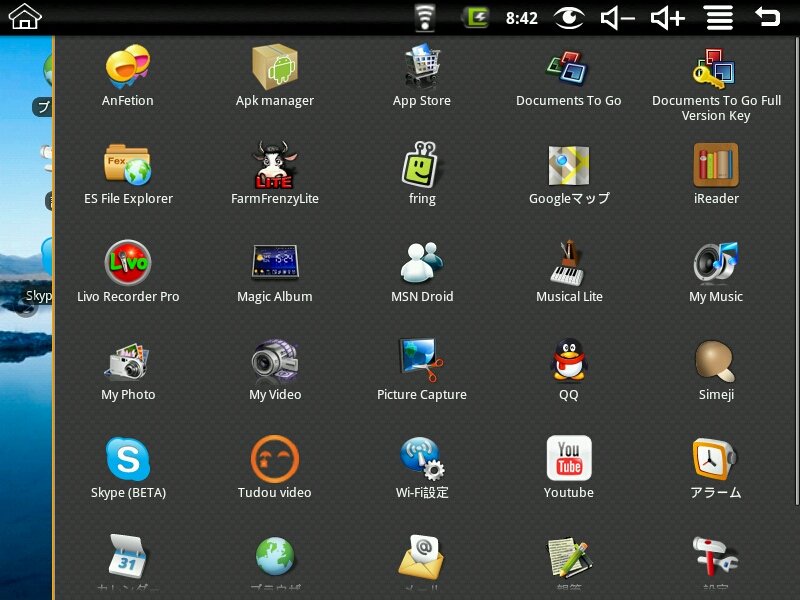Increase the volume
800x600 pixels.
click(668, 18)
